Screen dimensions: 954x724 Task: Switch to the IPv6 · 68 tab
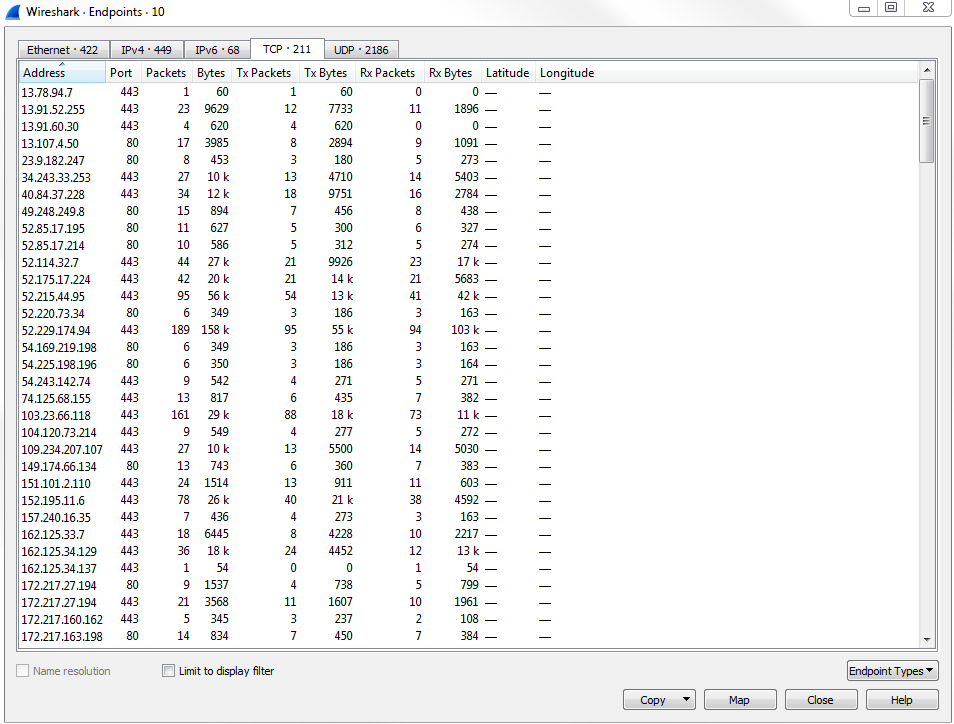click(x=217, y=50)
